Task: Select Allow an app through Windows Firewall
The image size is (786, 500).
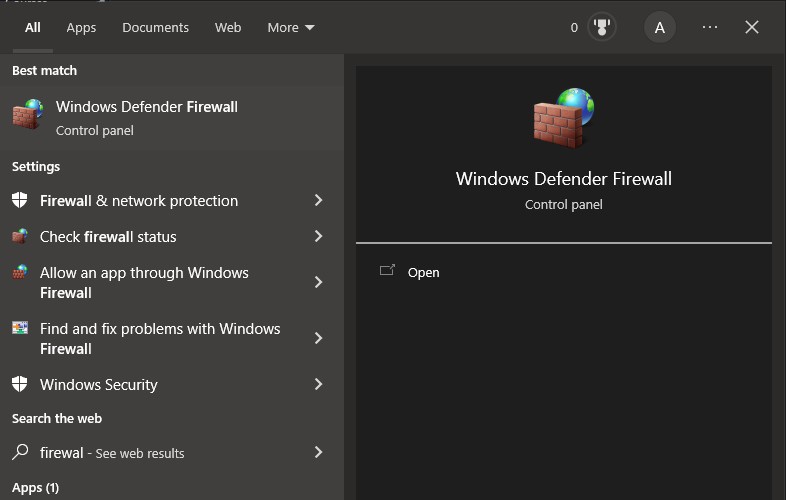Action: (144, 282)
